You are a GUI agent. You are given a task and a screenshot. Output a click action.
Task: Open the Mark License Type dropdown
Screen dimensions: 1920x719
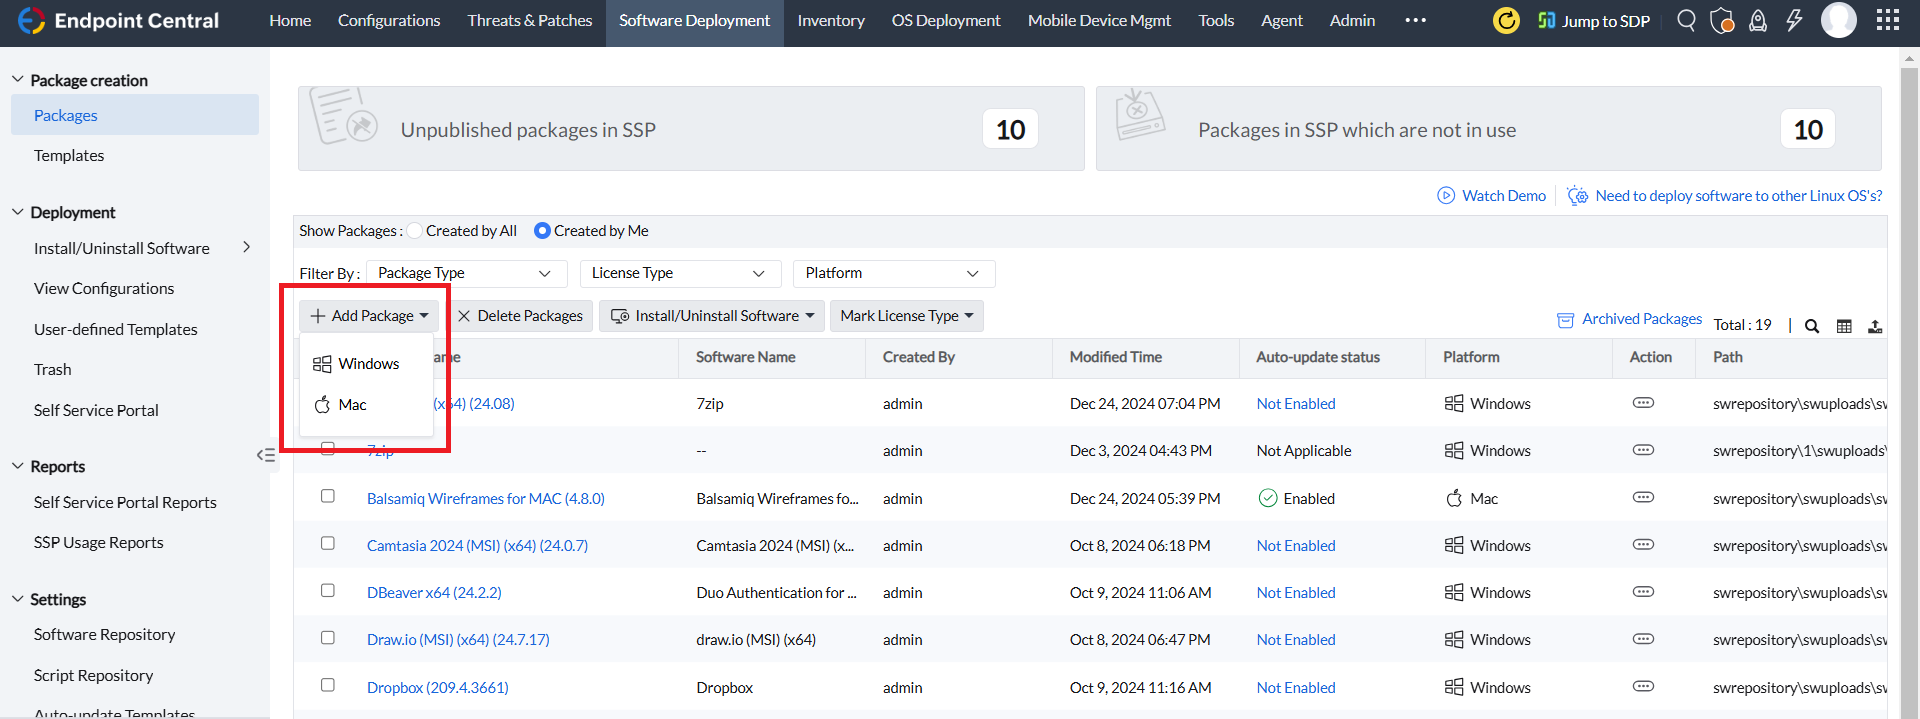(906, 316)
